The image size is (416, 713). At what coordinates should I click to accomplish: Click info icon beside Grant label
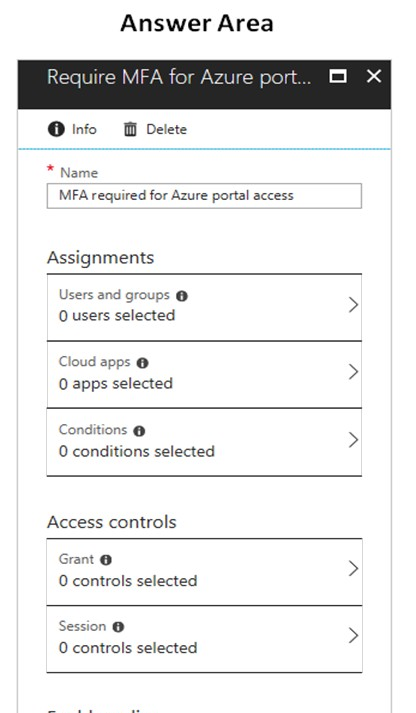(x=106, y=560)
